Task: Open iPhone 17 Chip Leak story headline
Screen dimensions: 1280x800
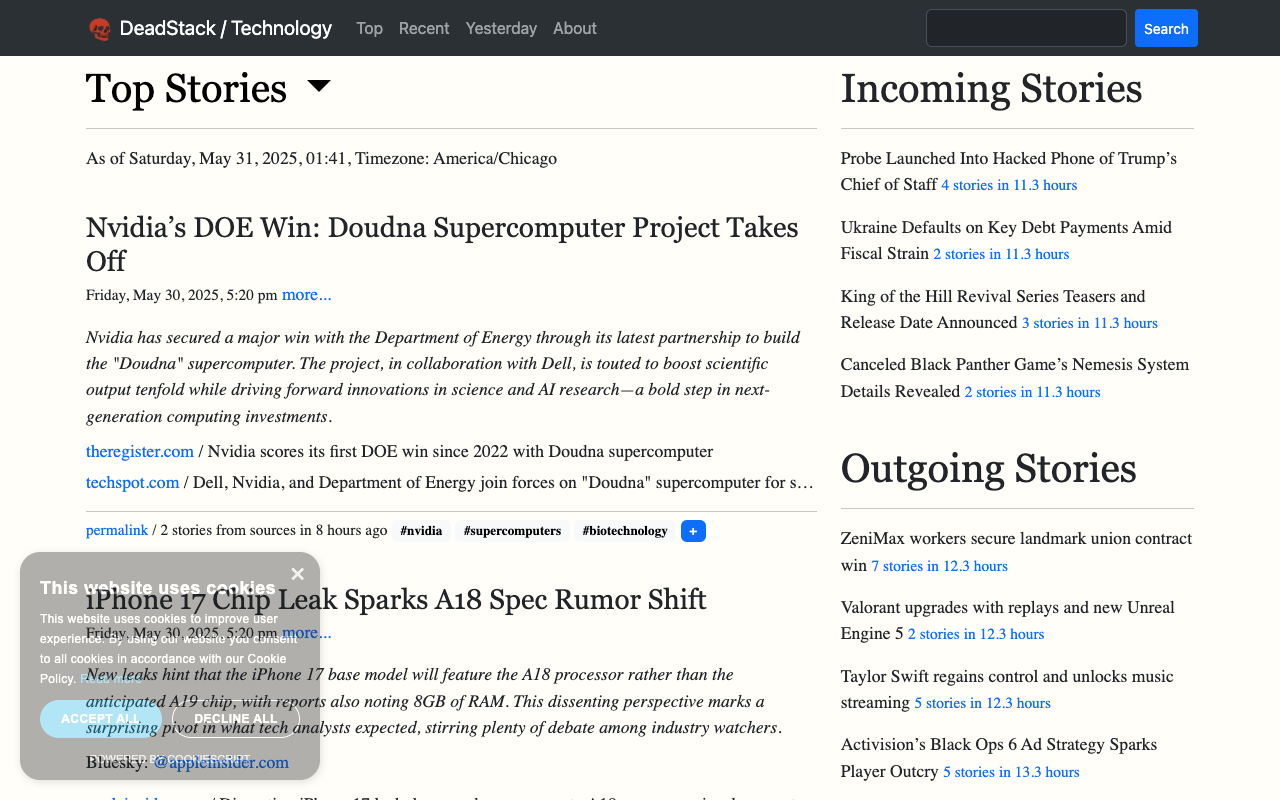Action: [x=396, y=599]
